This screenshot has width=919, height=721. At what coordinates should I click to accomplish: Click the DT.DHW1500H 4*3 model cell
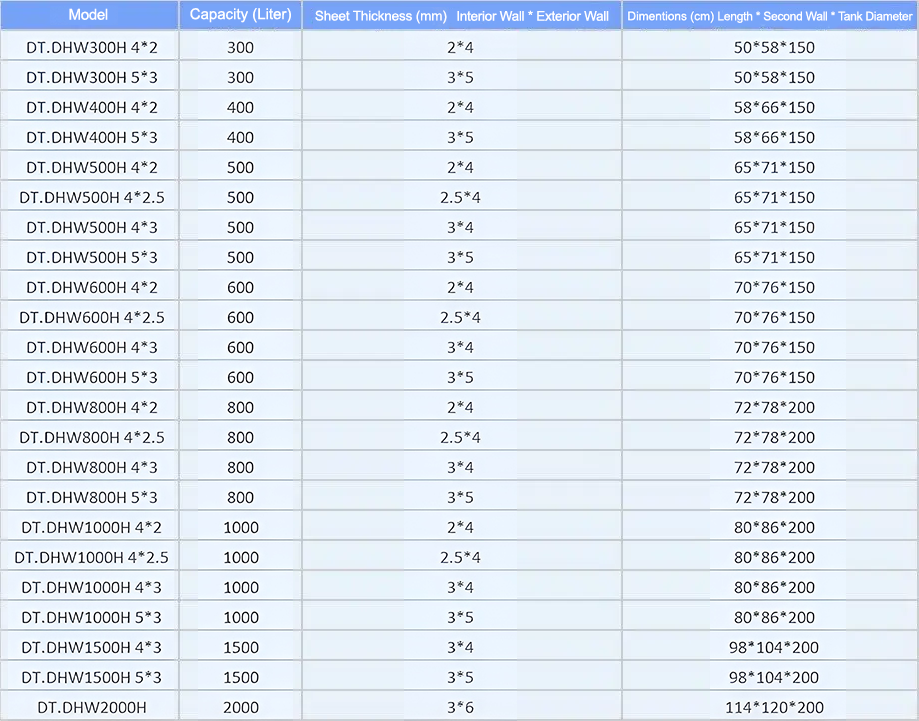(x=91, y=647)
